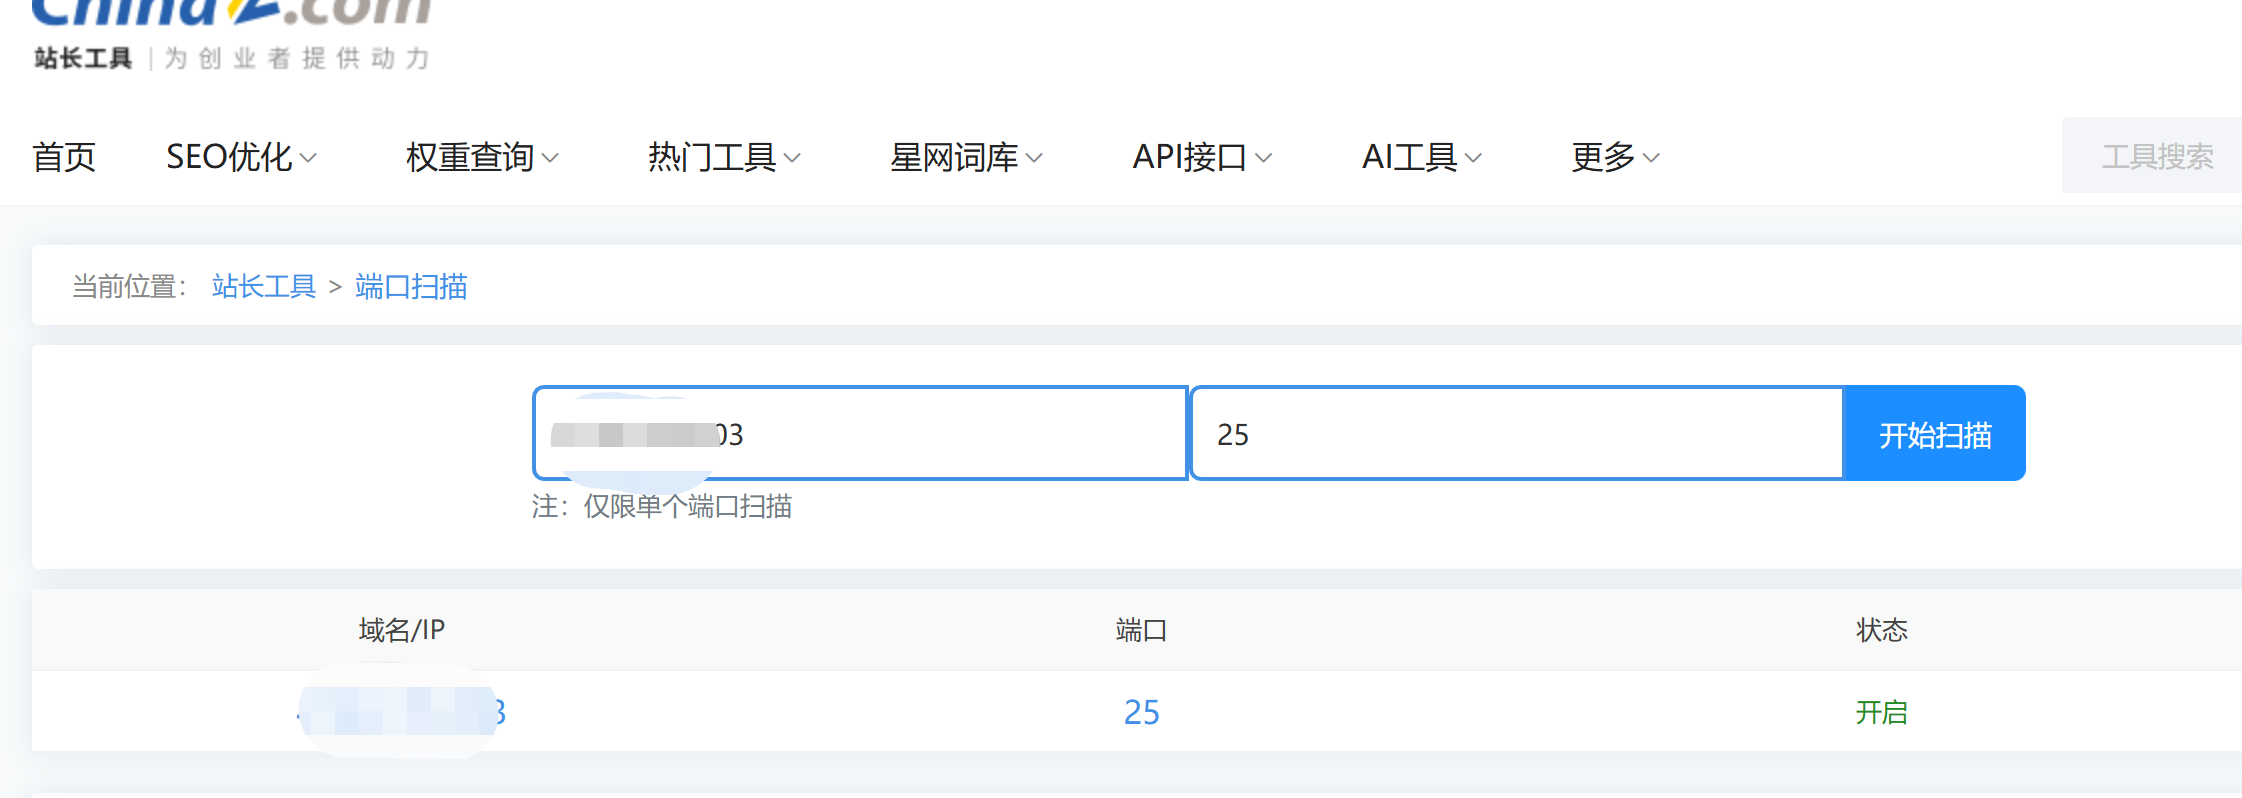Click port 25 in the result row
Viewport: 2242px width, 798px height.
[x=1141, y=712]
